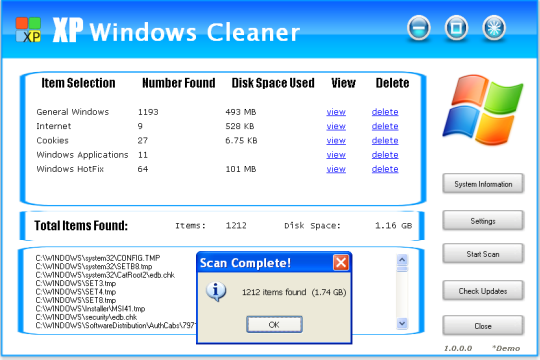Click the 6.75 KB disk space value

[241, 141]
